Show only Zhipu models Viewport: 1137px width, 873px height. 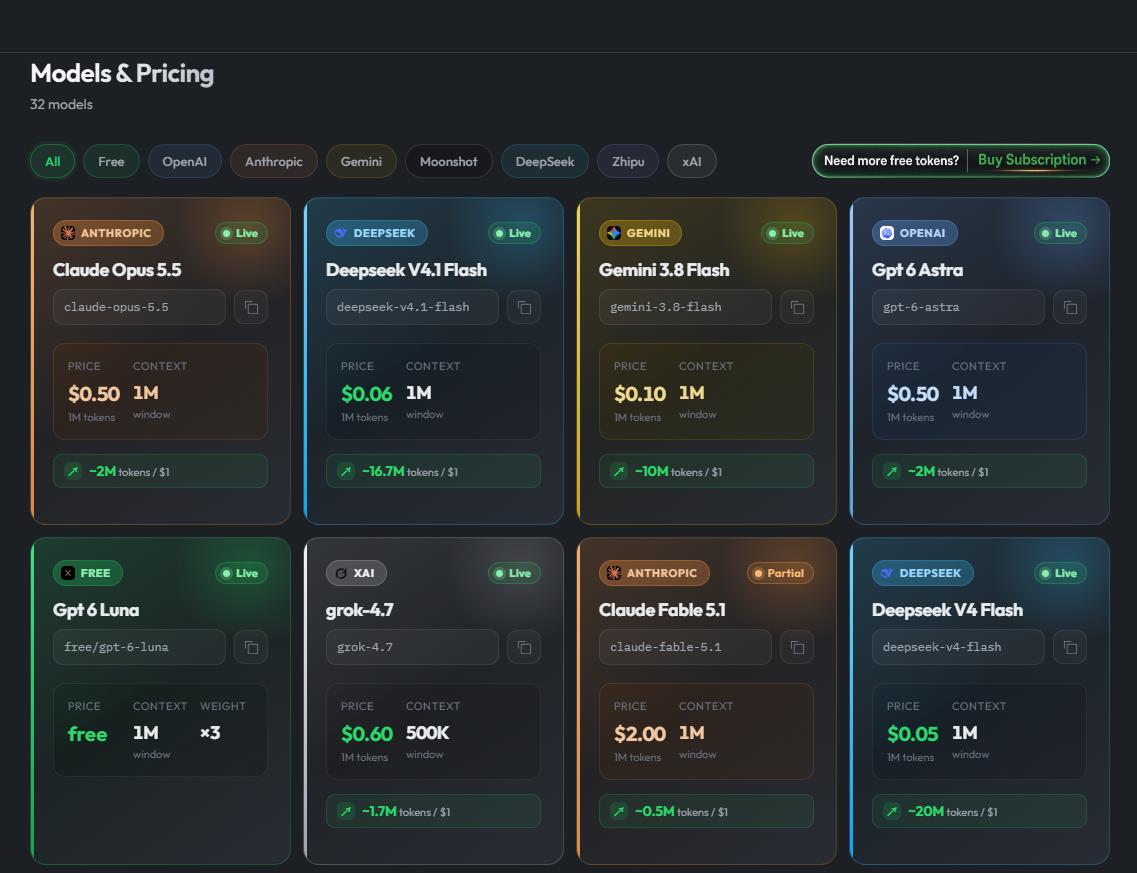[x=628, y=161]
